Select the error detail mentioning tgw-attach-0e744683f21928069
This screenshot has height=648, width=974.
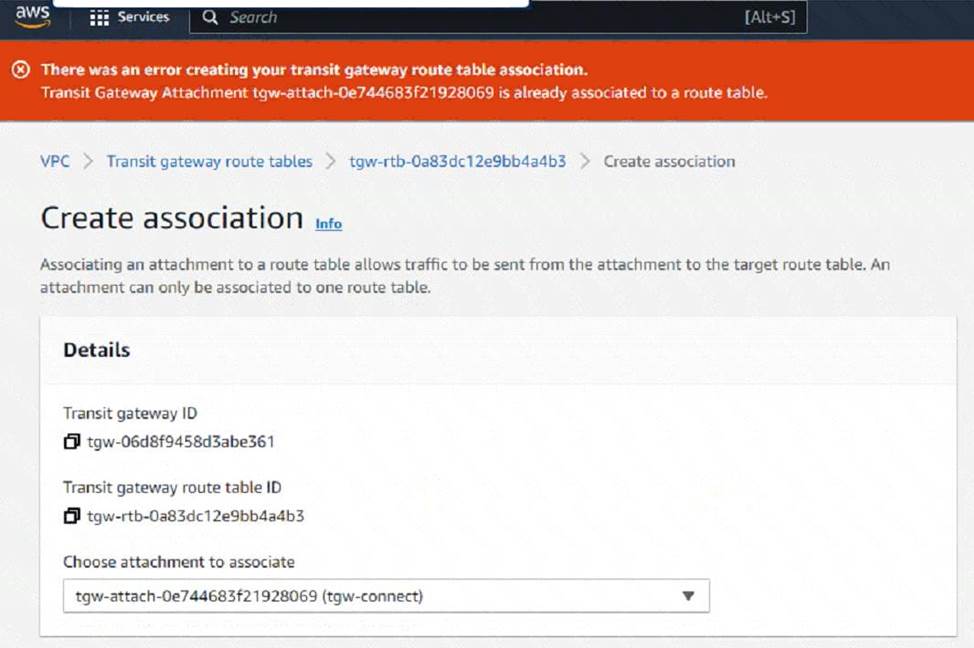pyautogui.click(x=404, y=93)
